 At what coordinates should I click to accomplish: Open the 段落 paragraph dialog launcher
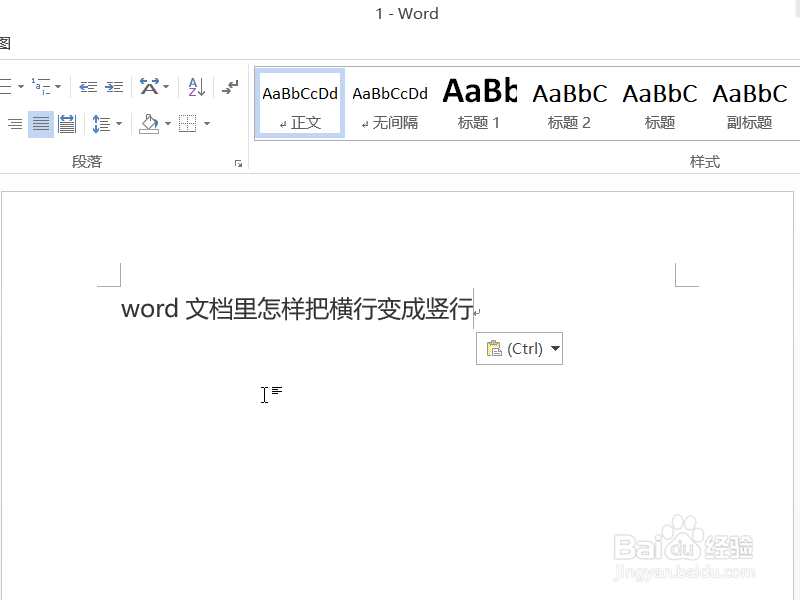pos(238,163)
